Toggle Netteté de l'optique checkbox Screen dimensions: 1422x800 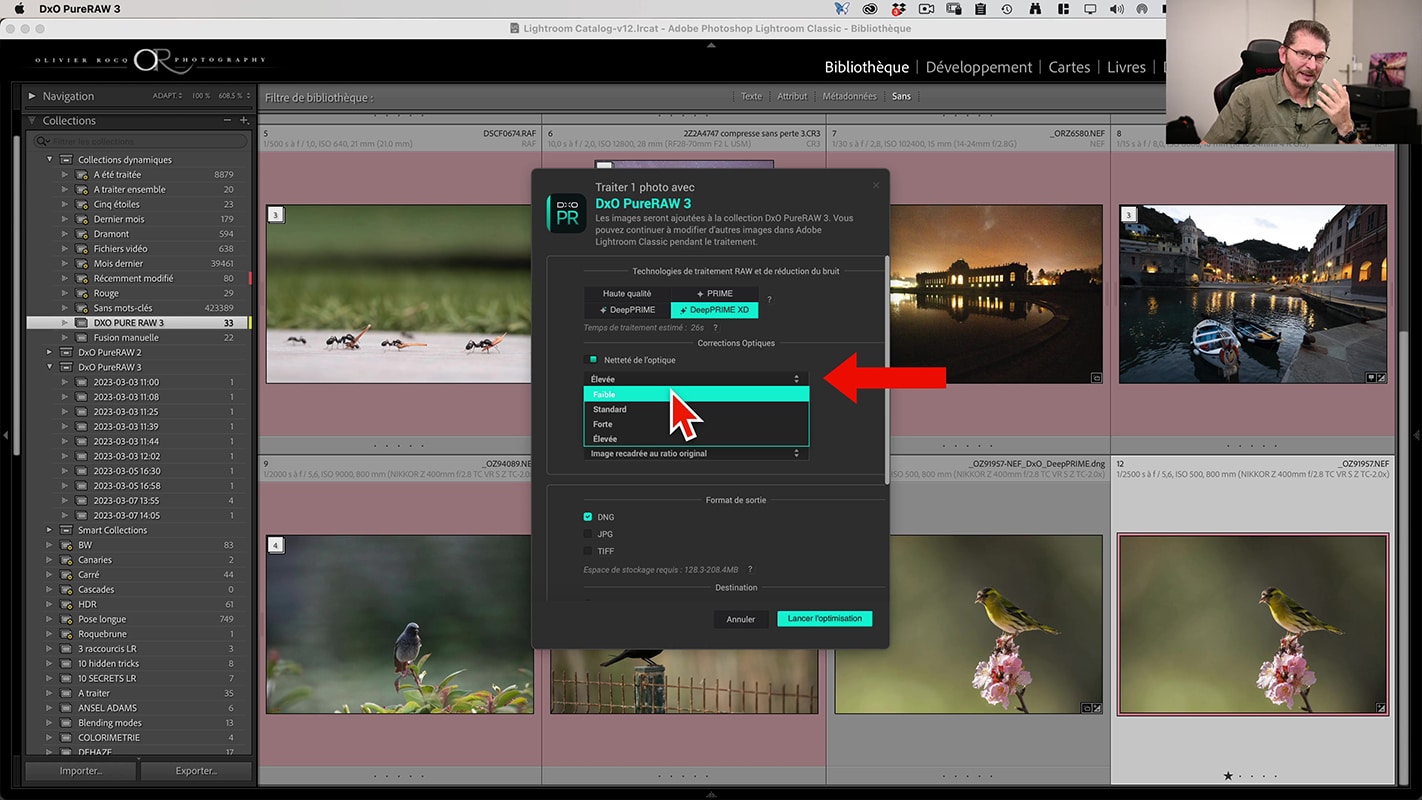click(x=593, y=360)
